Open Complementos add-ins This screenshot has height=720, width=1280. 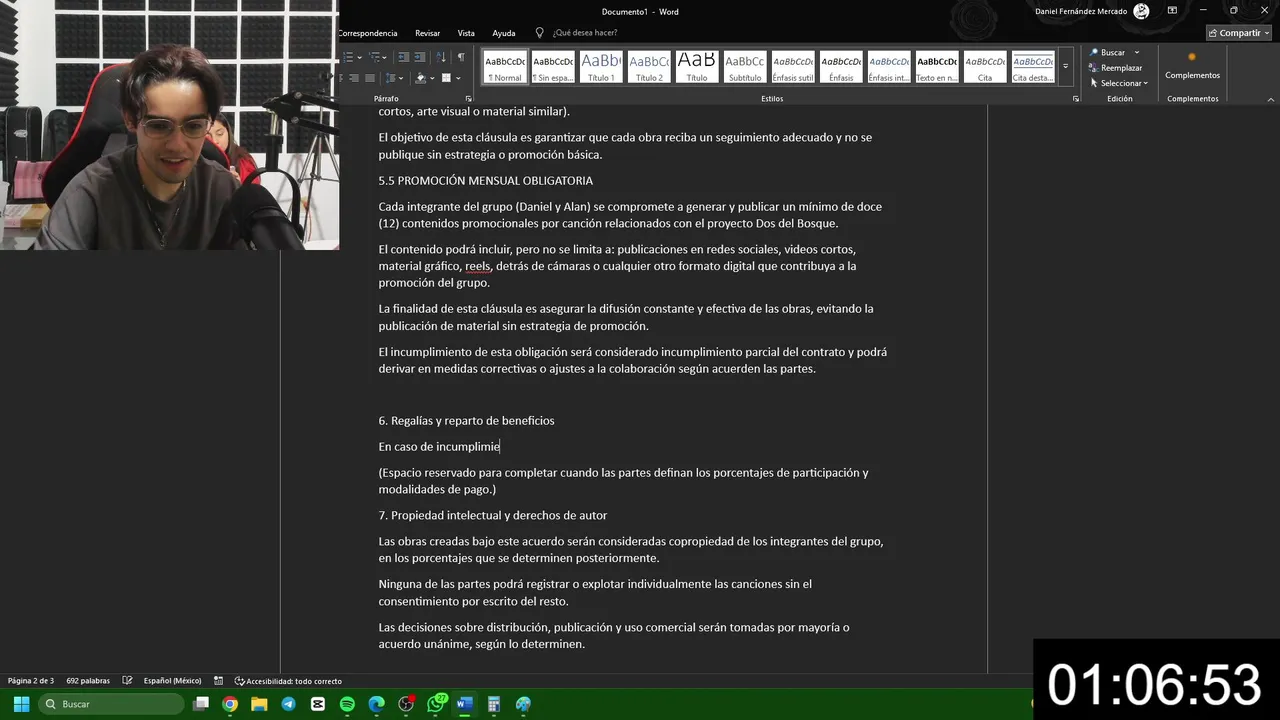pos(1192,67)
